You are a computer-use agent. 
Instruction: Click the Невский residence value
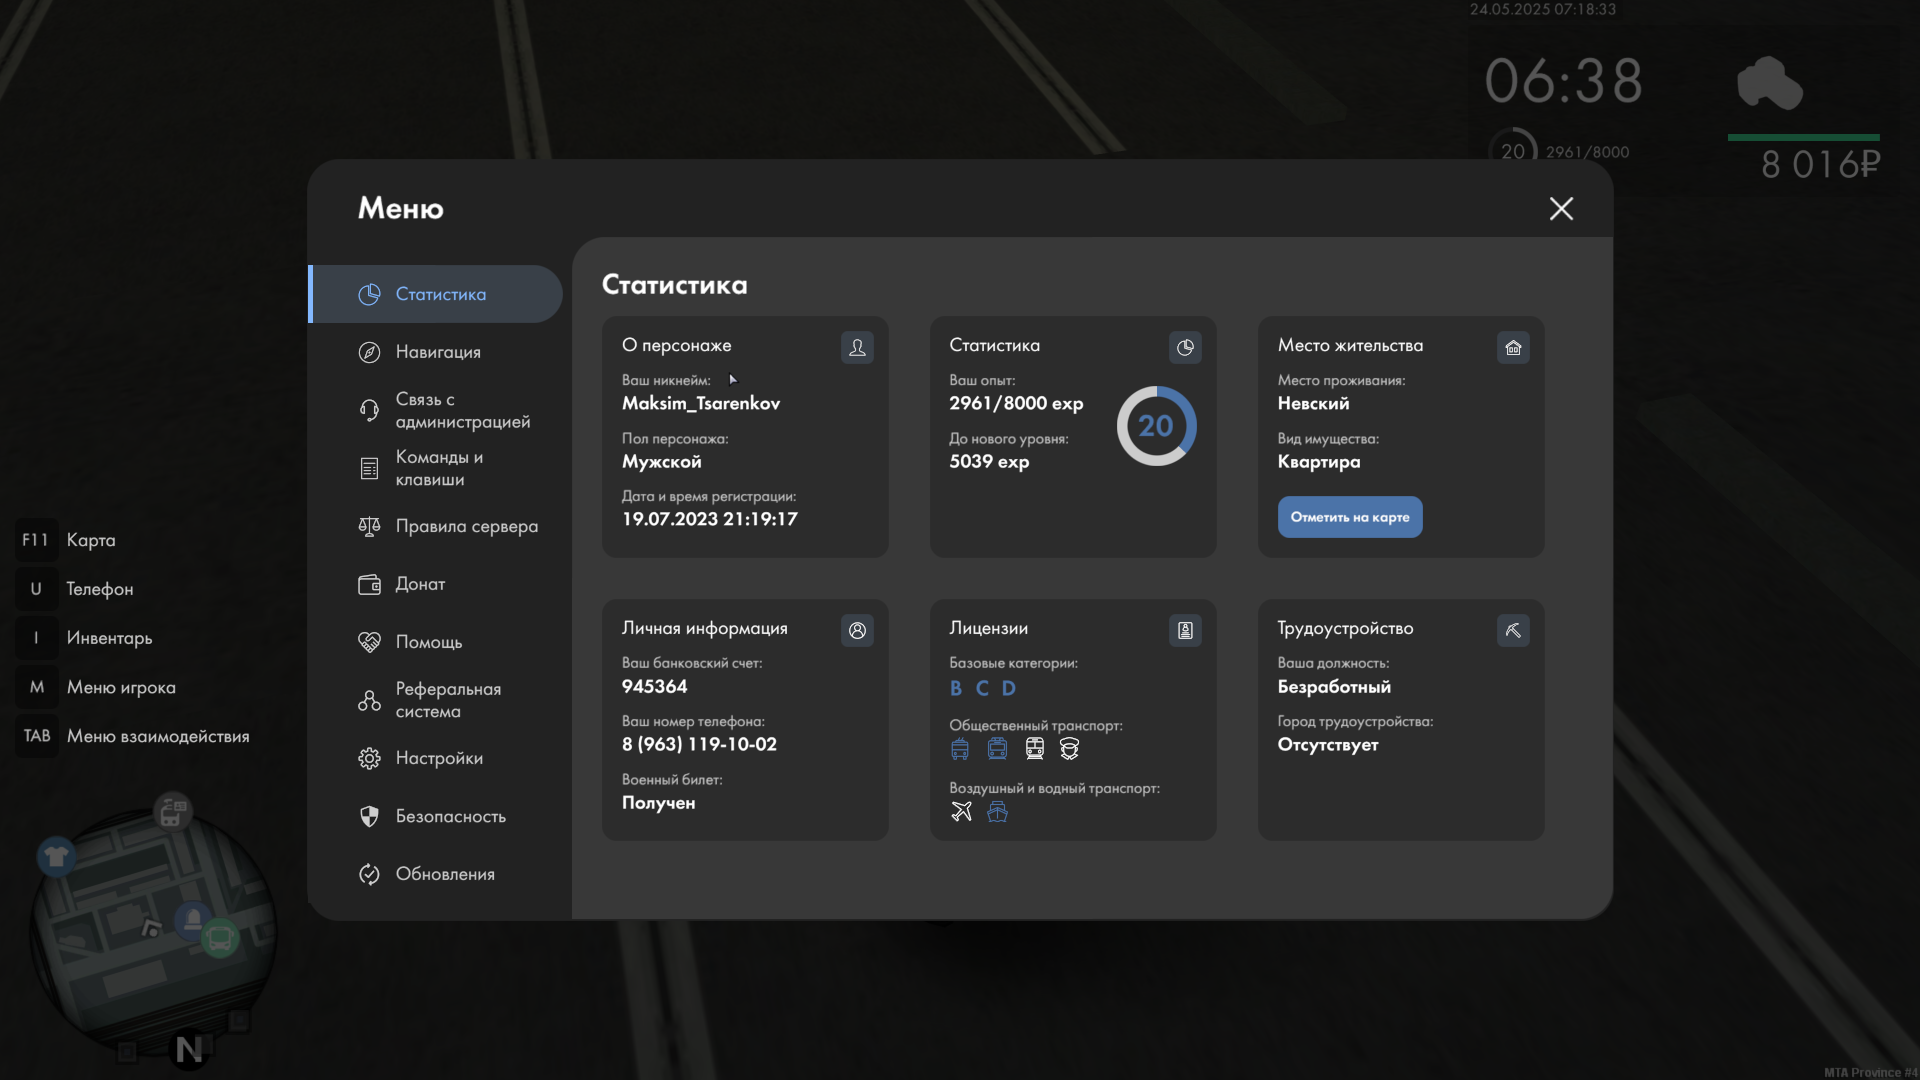tap(1313, 403)
